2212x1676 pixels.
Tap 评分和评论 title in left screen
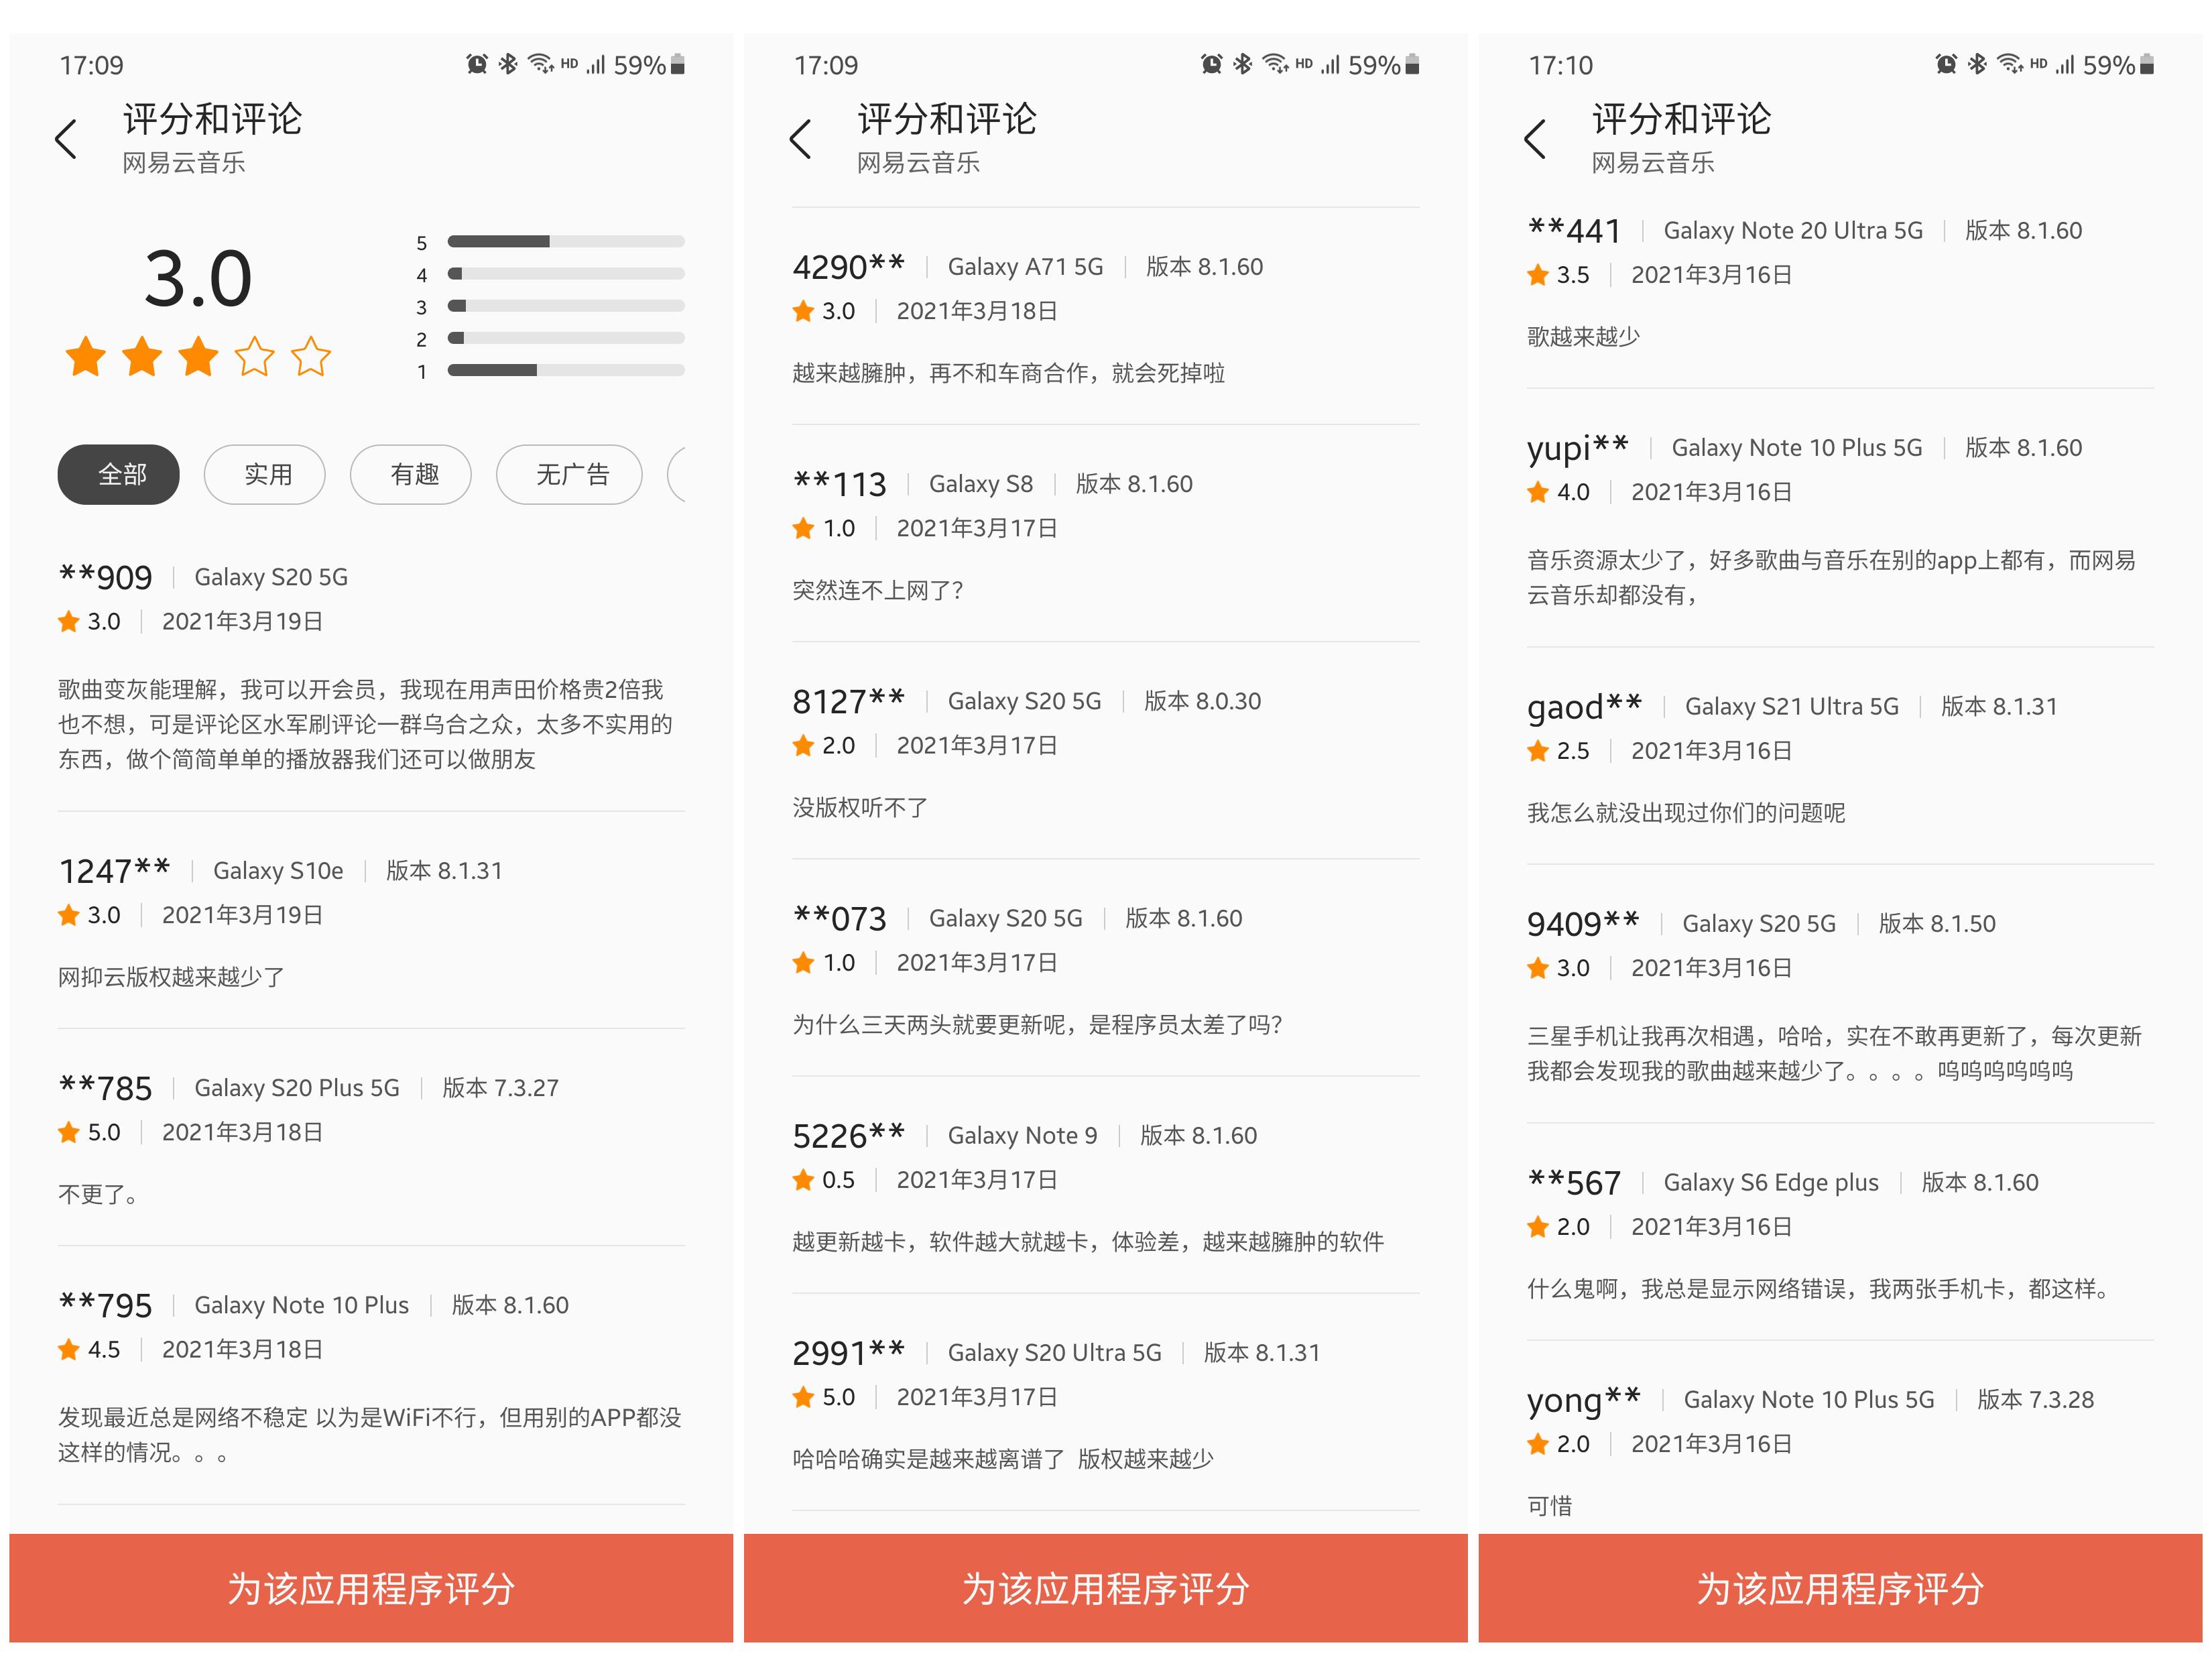[x=212, y=119]
